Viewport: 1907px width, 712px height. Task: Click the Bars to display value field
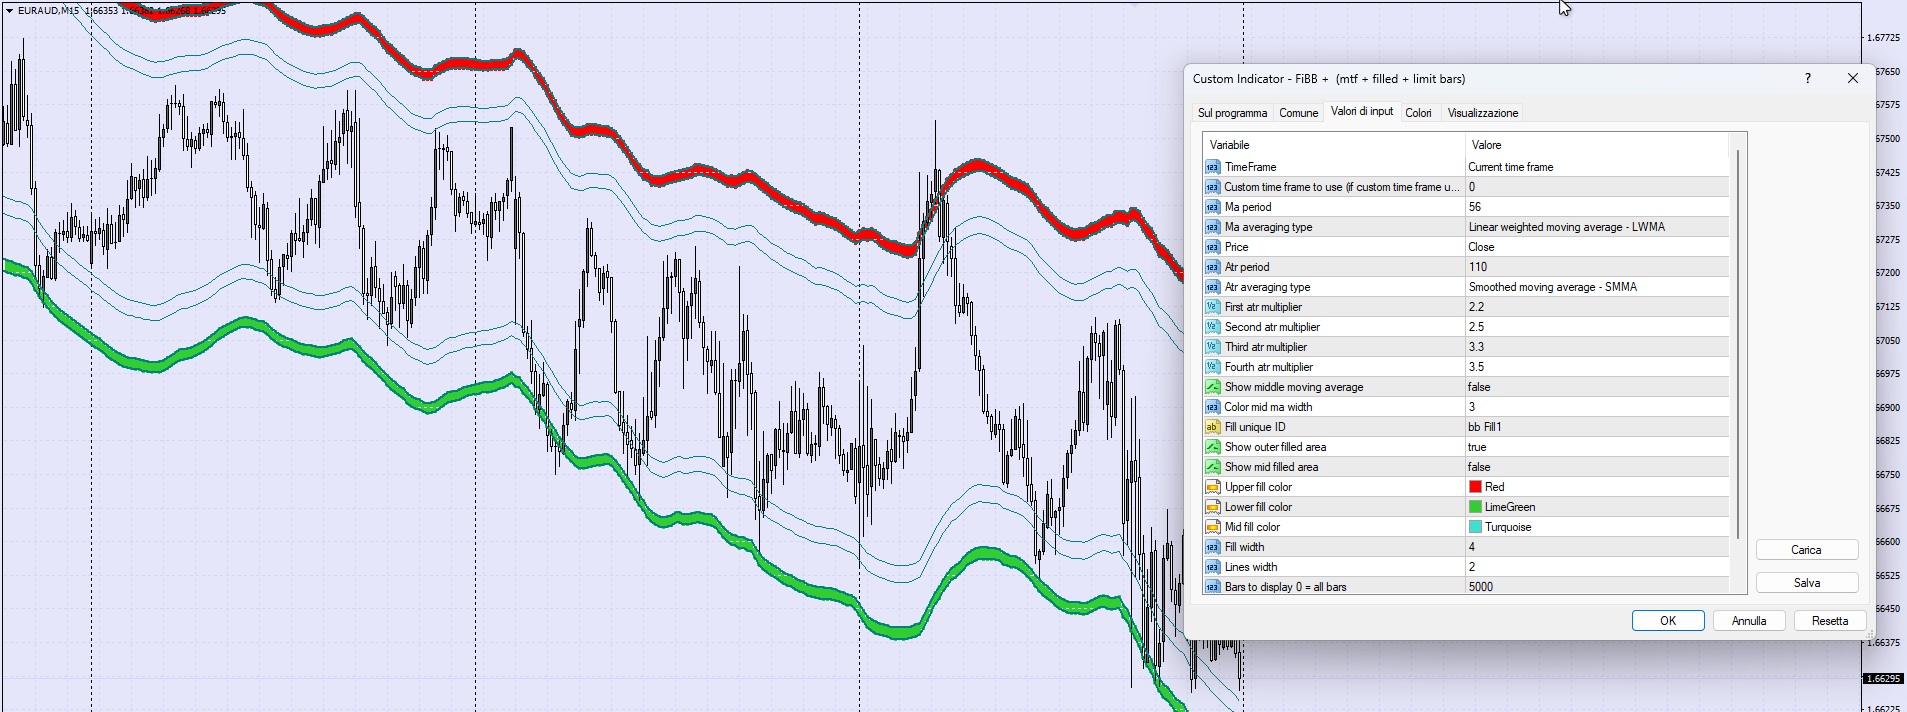tap(1597, 587)
